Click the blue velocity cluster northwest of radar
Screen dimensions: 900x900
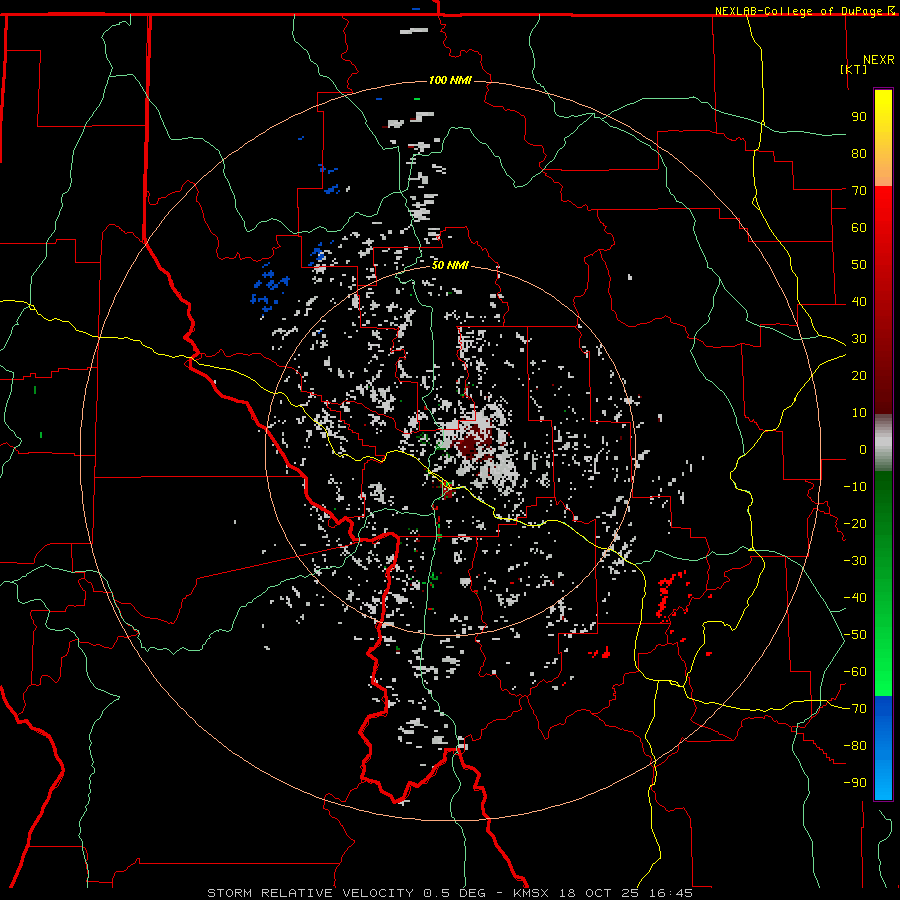268,288
